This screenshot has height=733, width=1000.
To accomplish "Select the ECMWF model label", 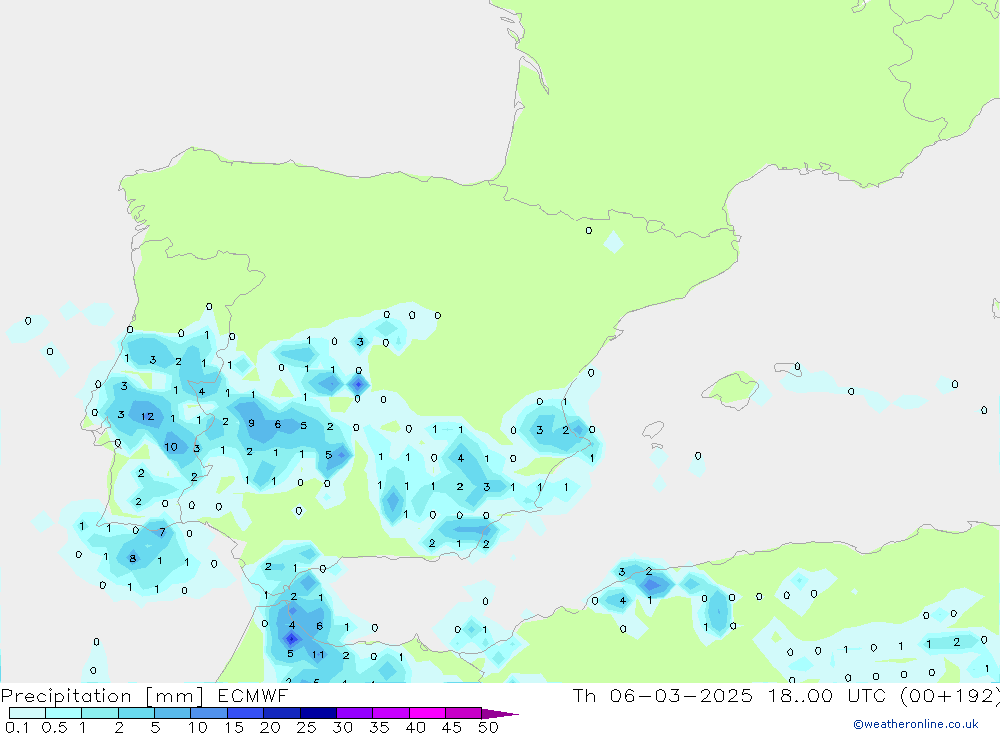I will click(x=253, y=695).
